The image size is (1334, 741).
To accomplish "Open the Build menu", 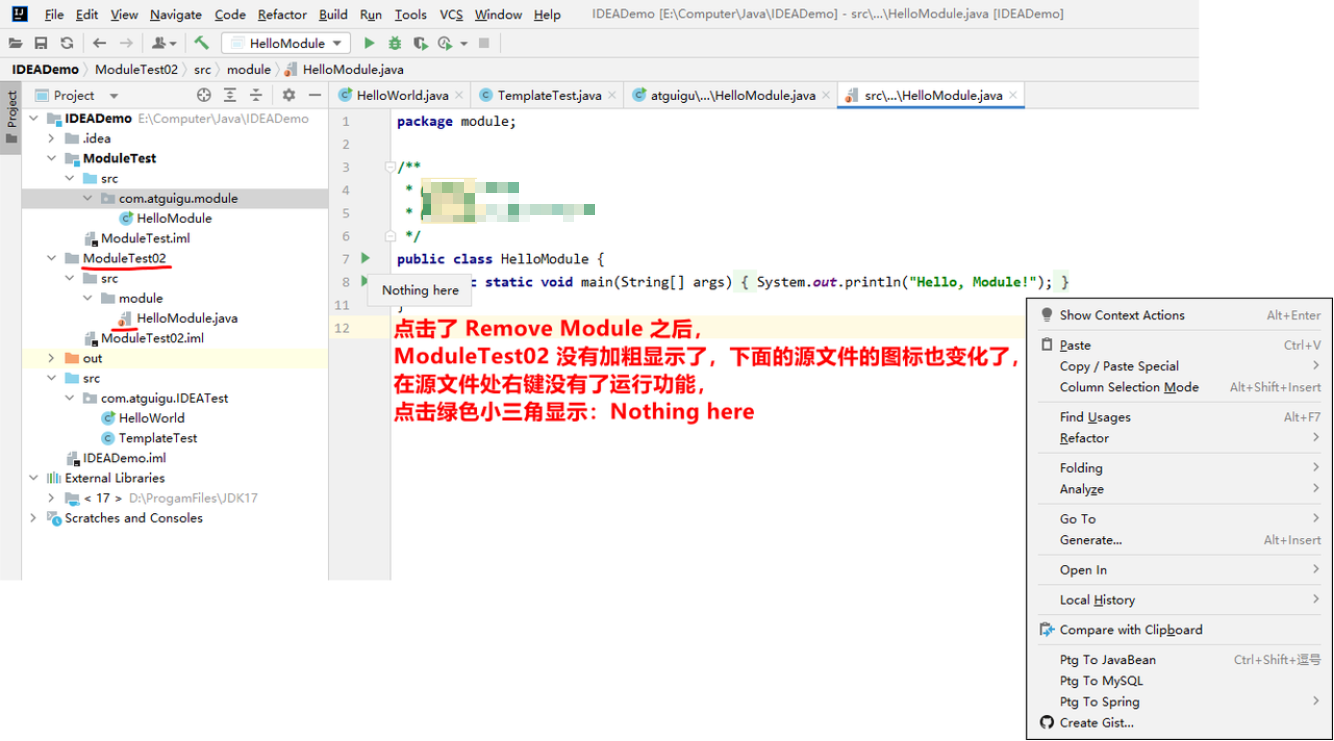I will click(333, 15).
